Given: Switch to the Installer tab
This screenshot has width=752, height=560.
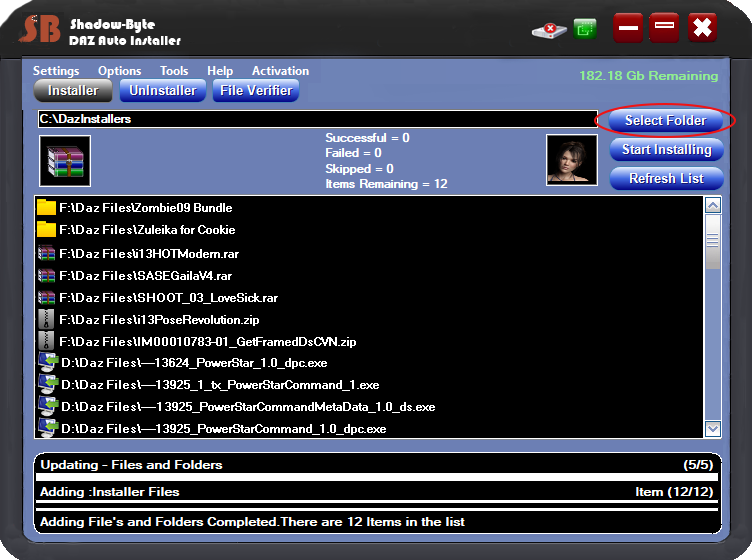Looking at the screenshot, I should click(x=73, y=91).
